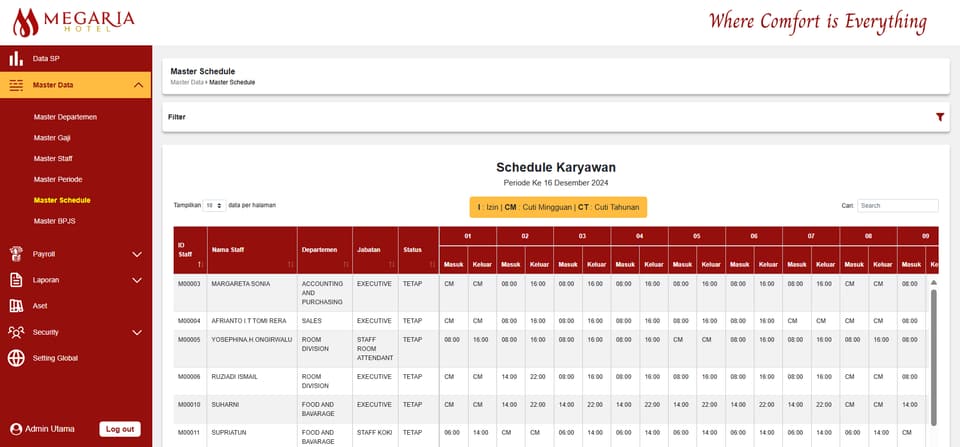Click the Log out button
Image resolution: width=960 pixels, height=447 pixels.
(120, 429)
